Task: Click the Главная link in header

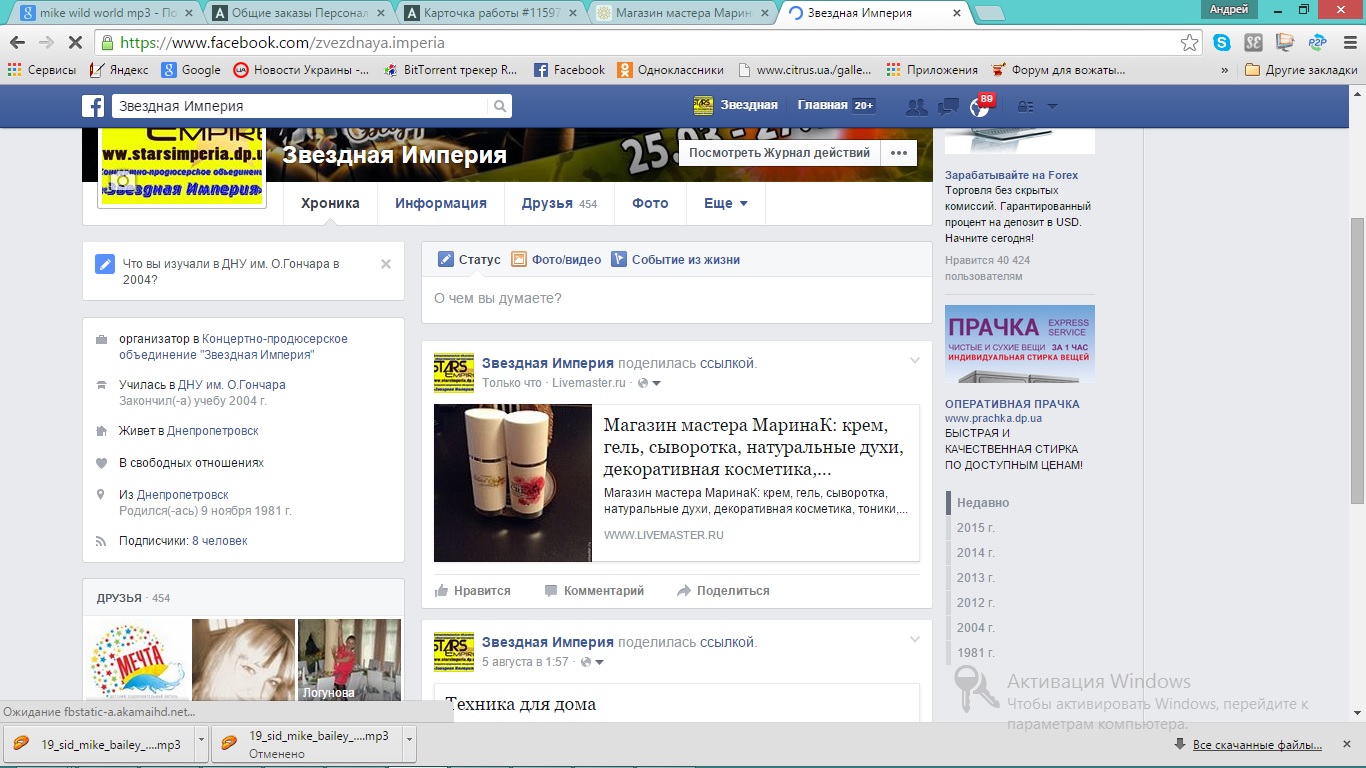Action: [823, 106]
